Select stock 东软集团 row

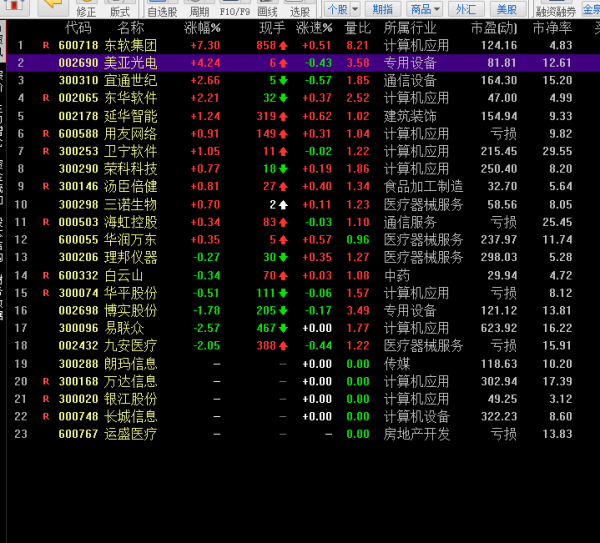coord(303,45)
